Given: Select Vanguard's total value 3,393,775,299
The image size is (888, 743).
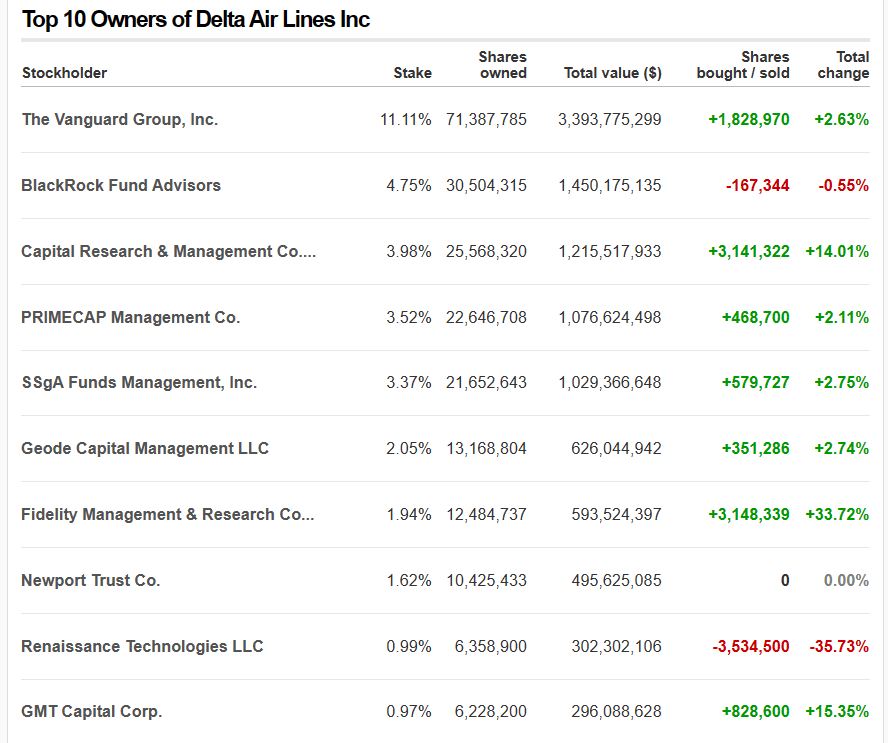Looking at the screenshot, I should coord(609,119).
